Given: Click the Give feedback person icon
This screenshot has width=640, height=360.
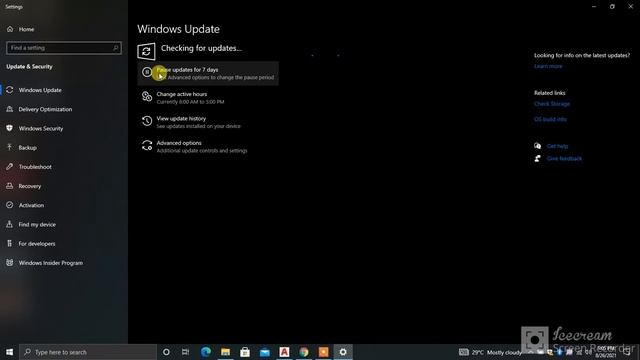Looking at the screenshot, I should pos(538,158).
